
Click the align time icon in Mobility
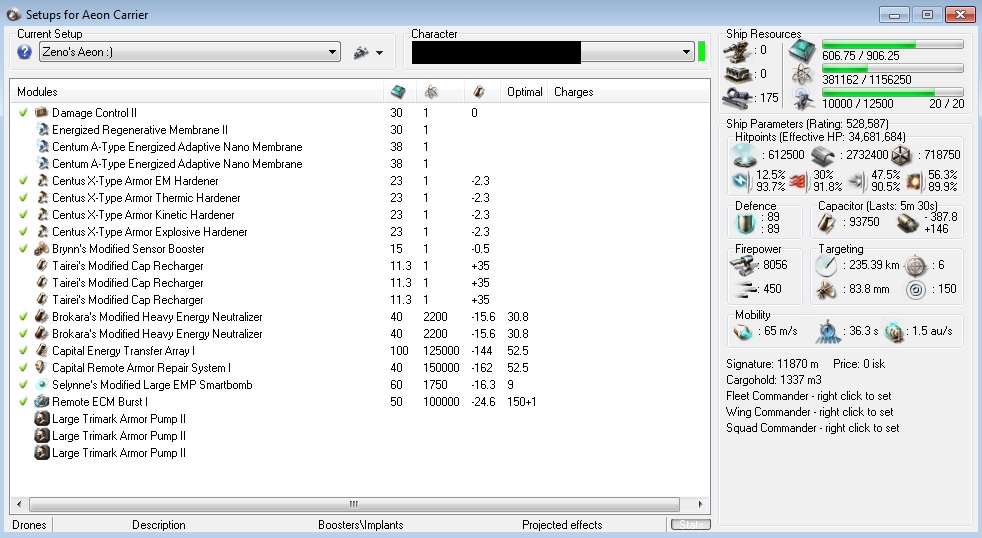point(828,331)
